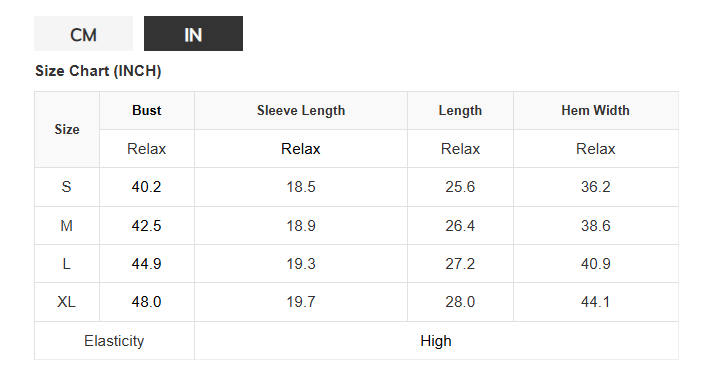This screenshot has width=703, height=374.
Task: Select the M size row label
Action: pos(67,226)
